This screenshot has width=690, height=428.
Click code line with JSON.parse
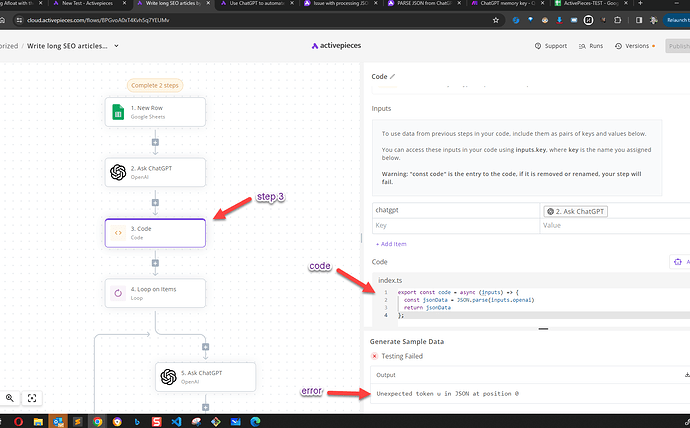[469, 300]
